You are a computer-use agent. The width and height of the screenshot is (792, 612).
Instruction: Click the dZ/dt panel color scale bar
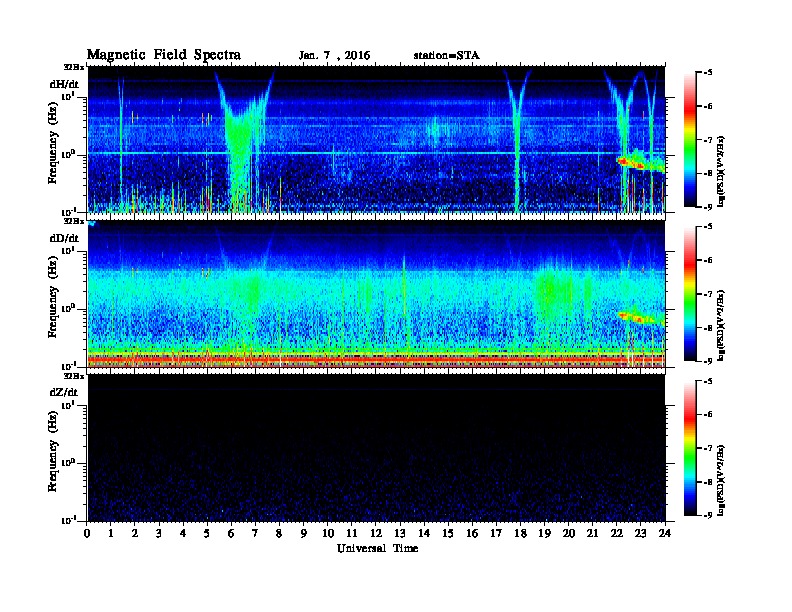coord(690,448)
